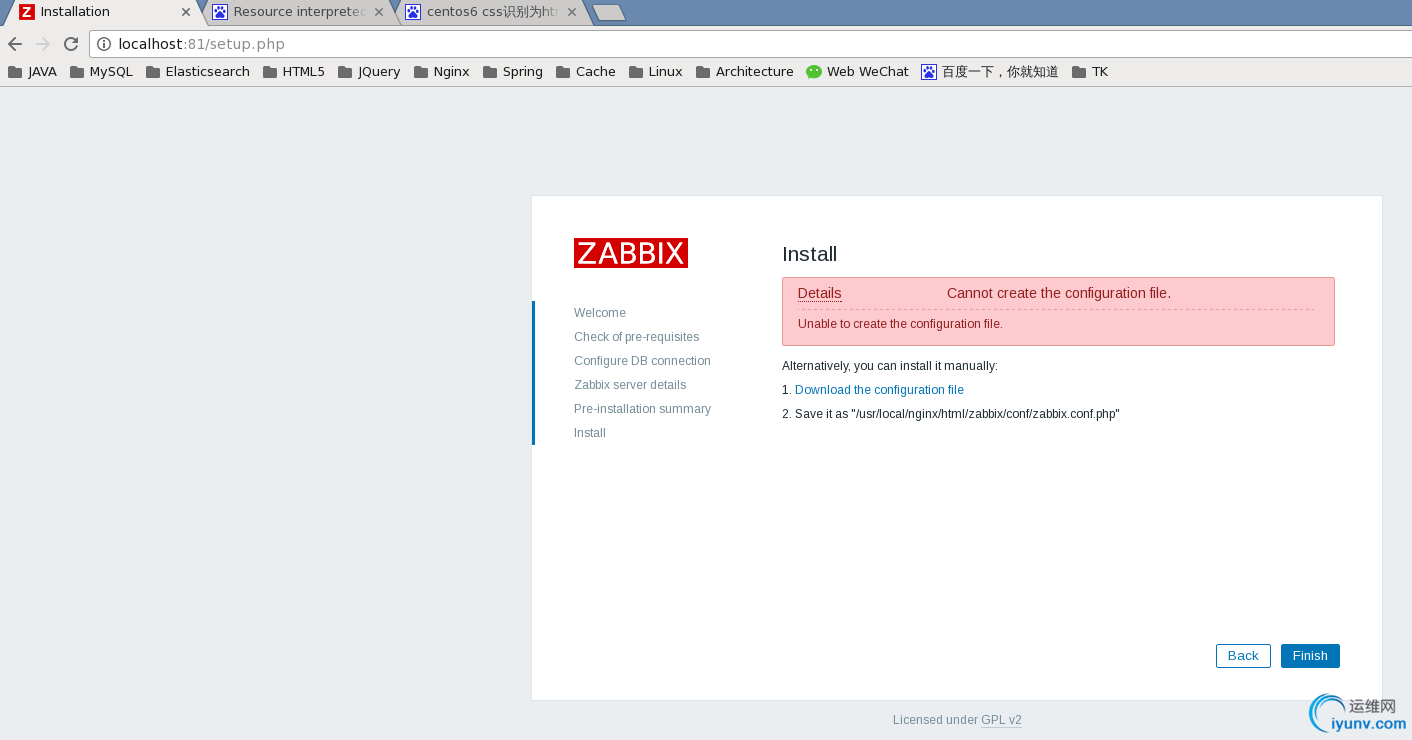Open the Elasticsearch bookmarks folder
Screen dimensions: 1412x740
coord(198,72)
